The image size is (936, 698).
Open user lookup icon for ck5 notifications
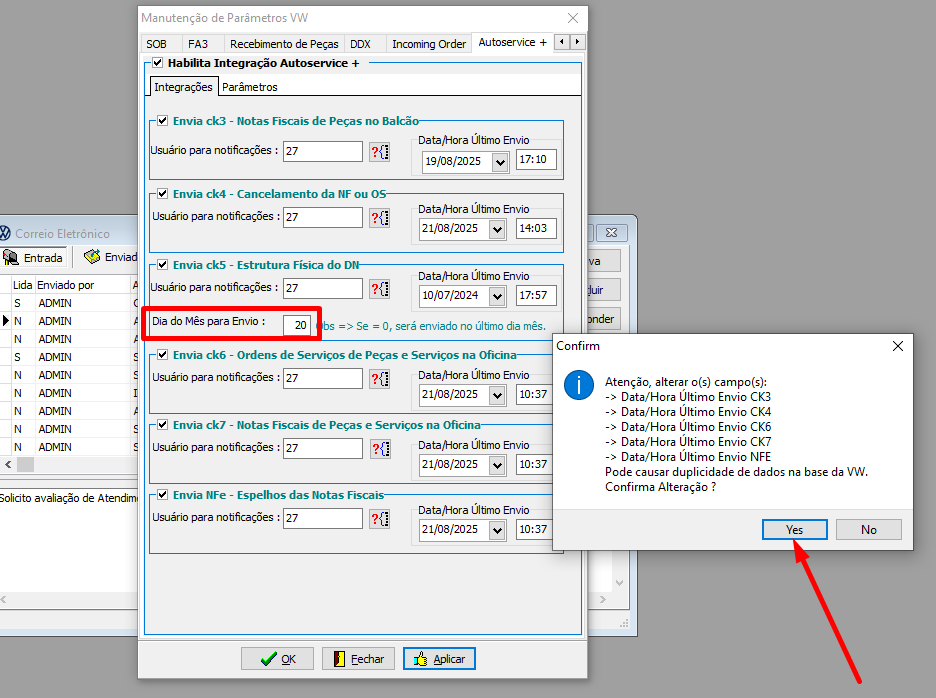380,289
